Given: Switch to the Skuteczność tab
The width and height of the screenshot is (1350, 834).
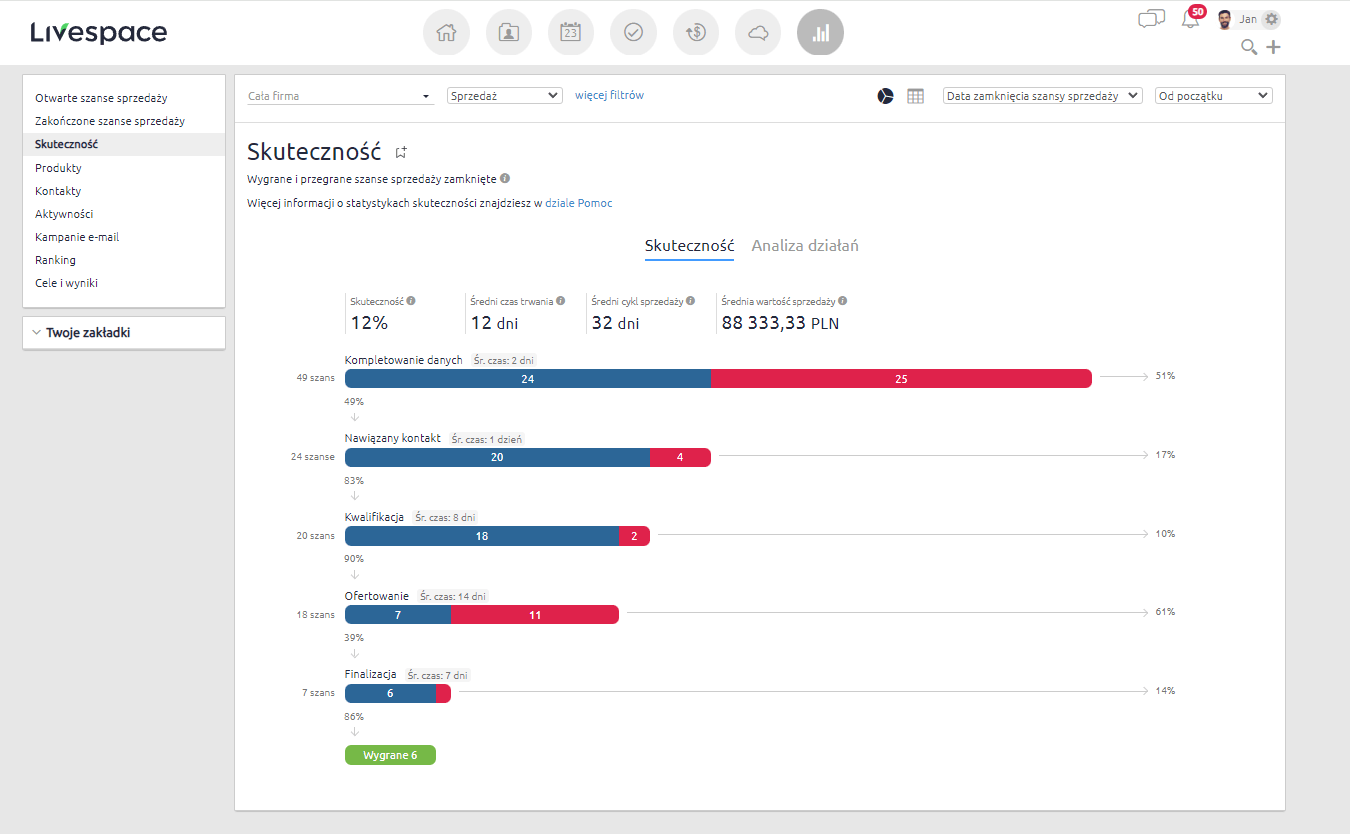Looking at the screenshot, I should [x=689, y=246].
